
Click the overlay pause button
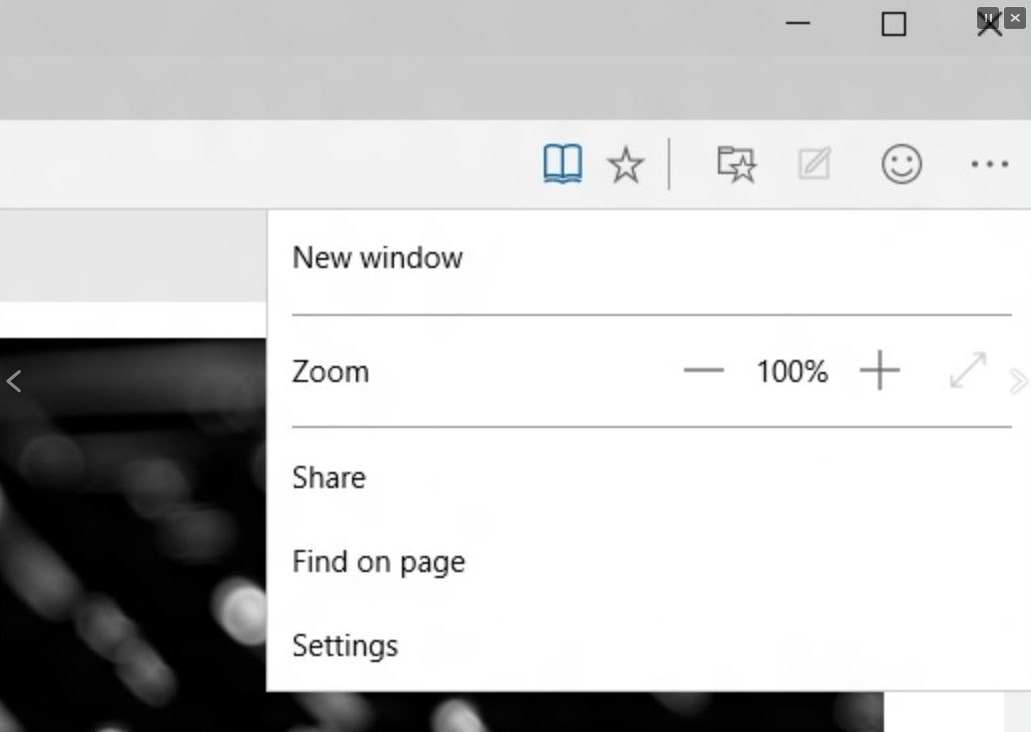tap(988, 18)
